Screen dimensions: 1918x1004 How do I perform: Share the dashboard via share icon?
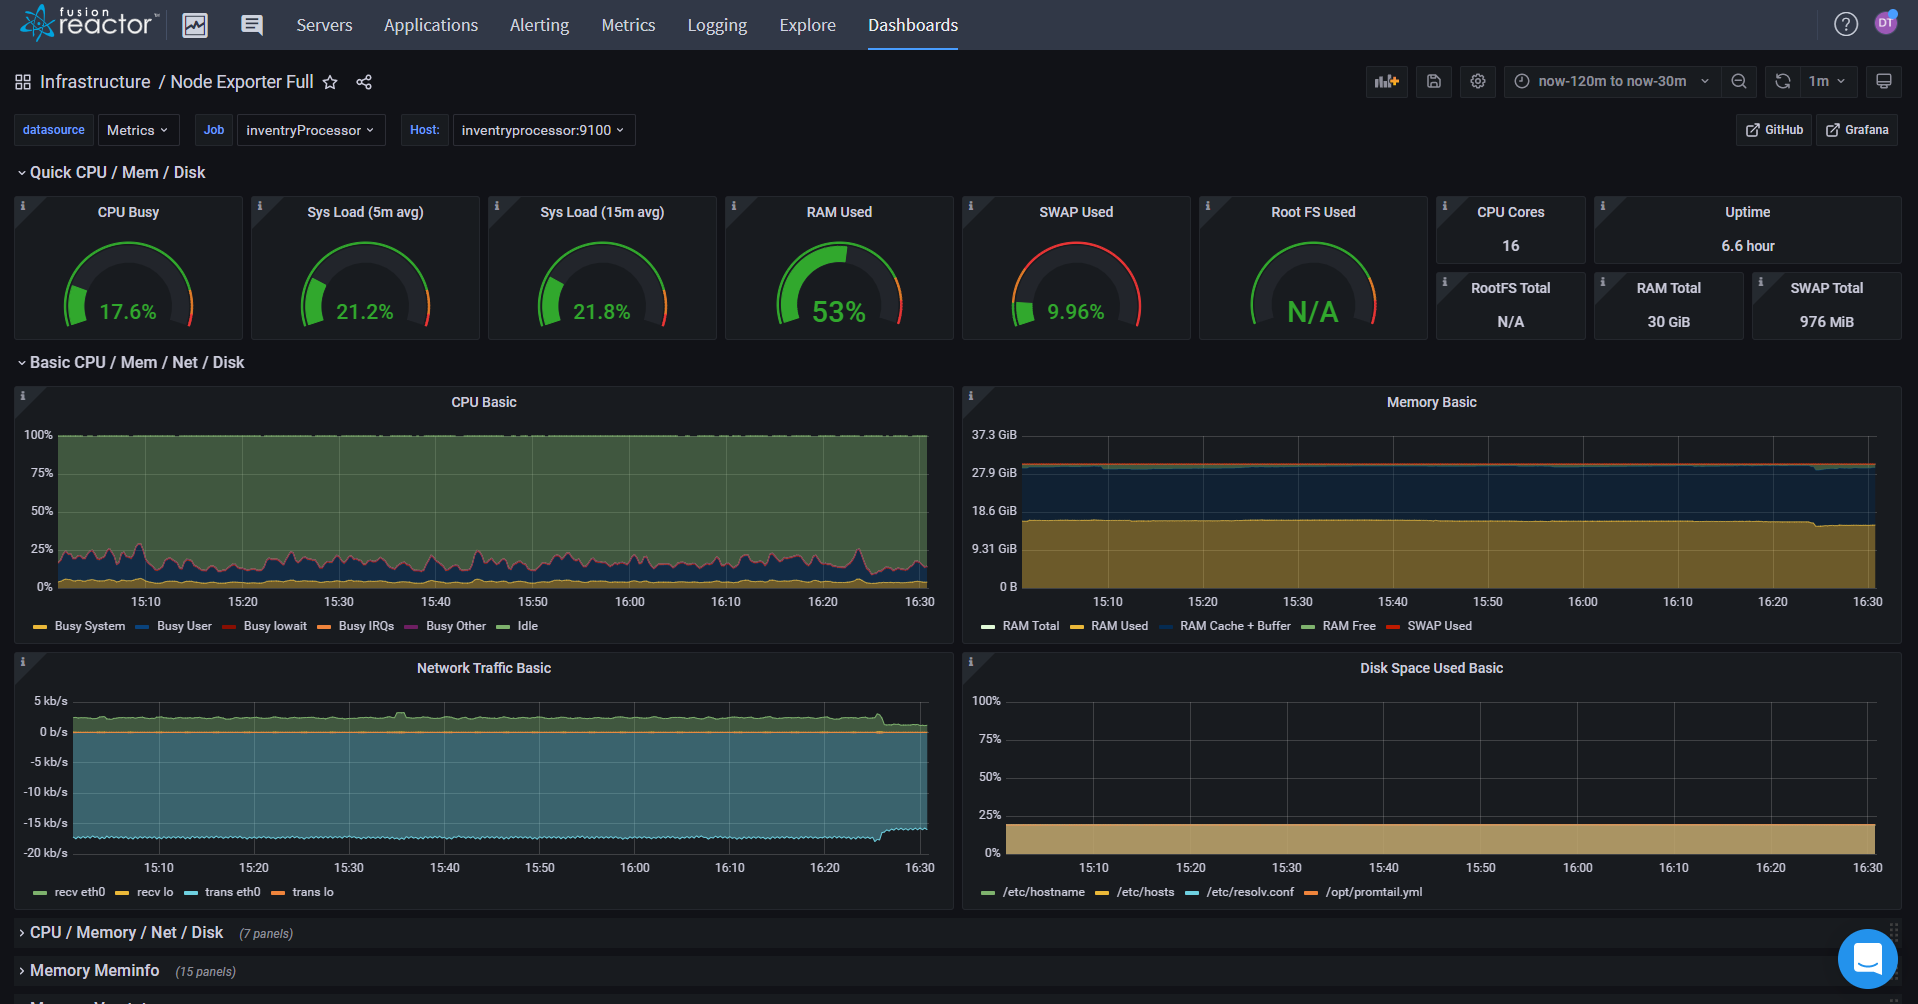coord(364,82)
